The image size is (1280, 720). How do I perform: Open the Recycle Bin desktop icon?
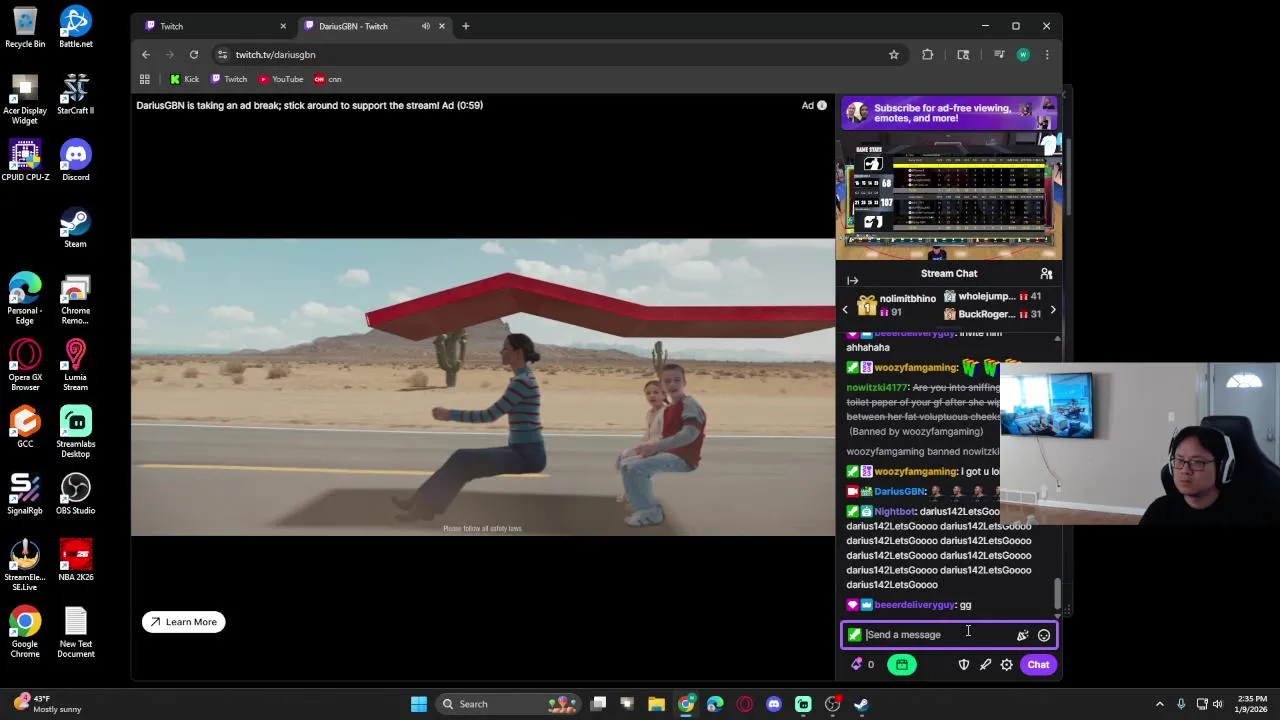[25, 28]
